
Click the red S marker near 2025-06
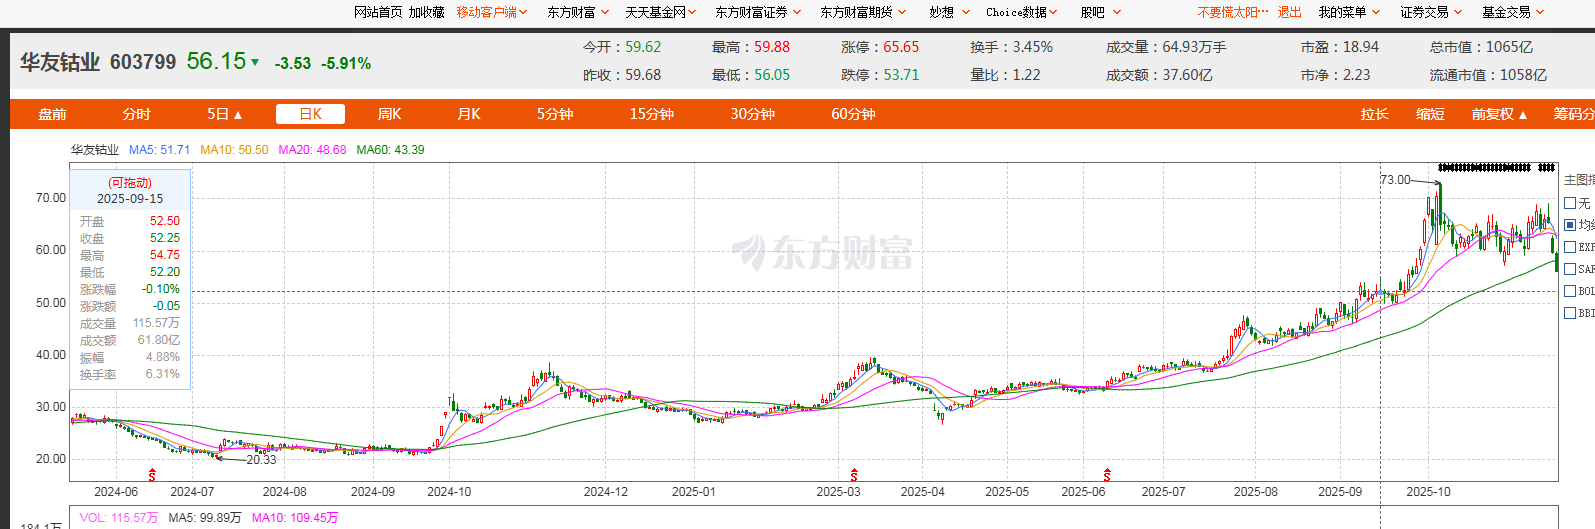[x=1107, y=474]
